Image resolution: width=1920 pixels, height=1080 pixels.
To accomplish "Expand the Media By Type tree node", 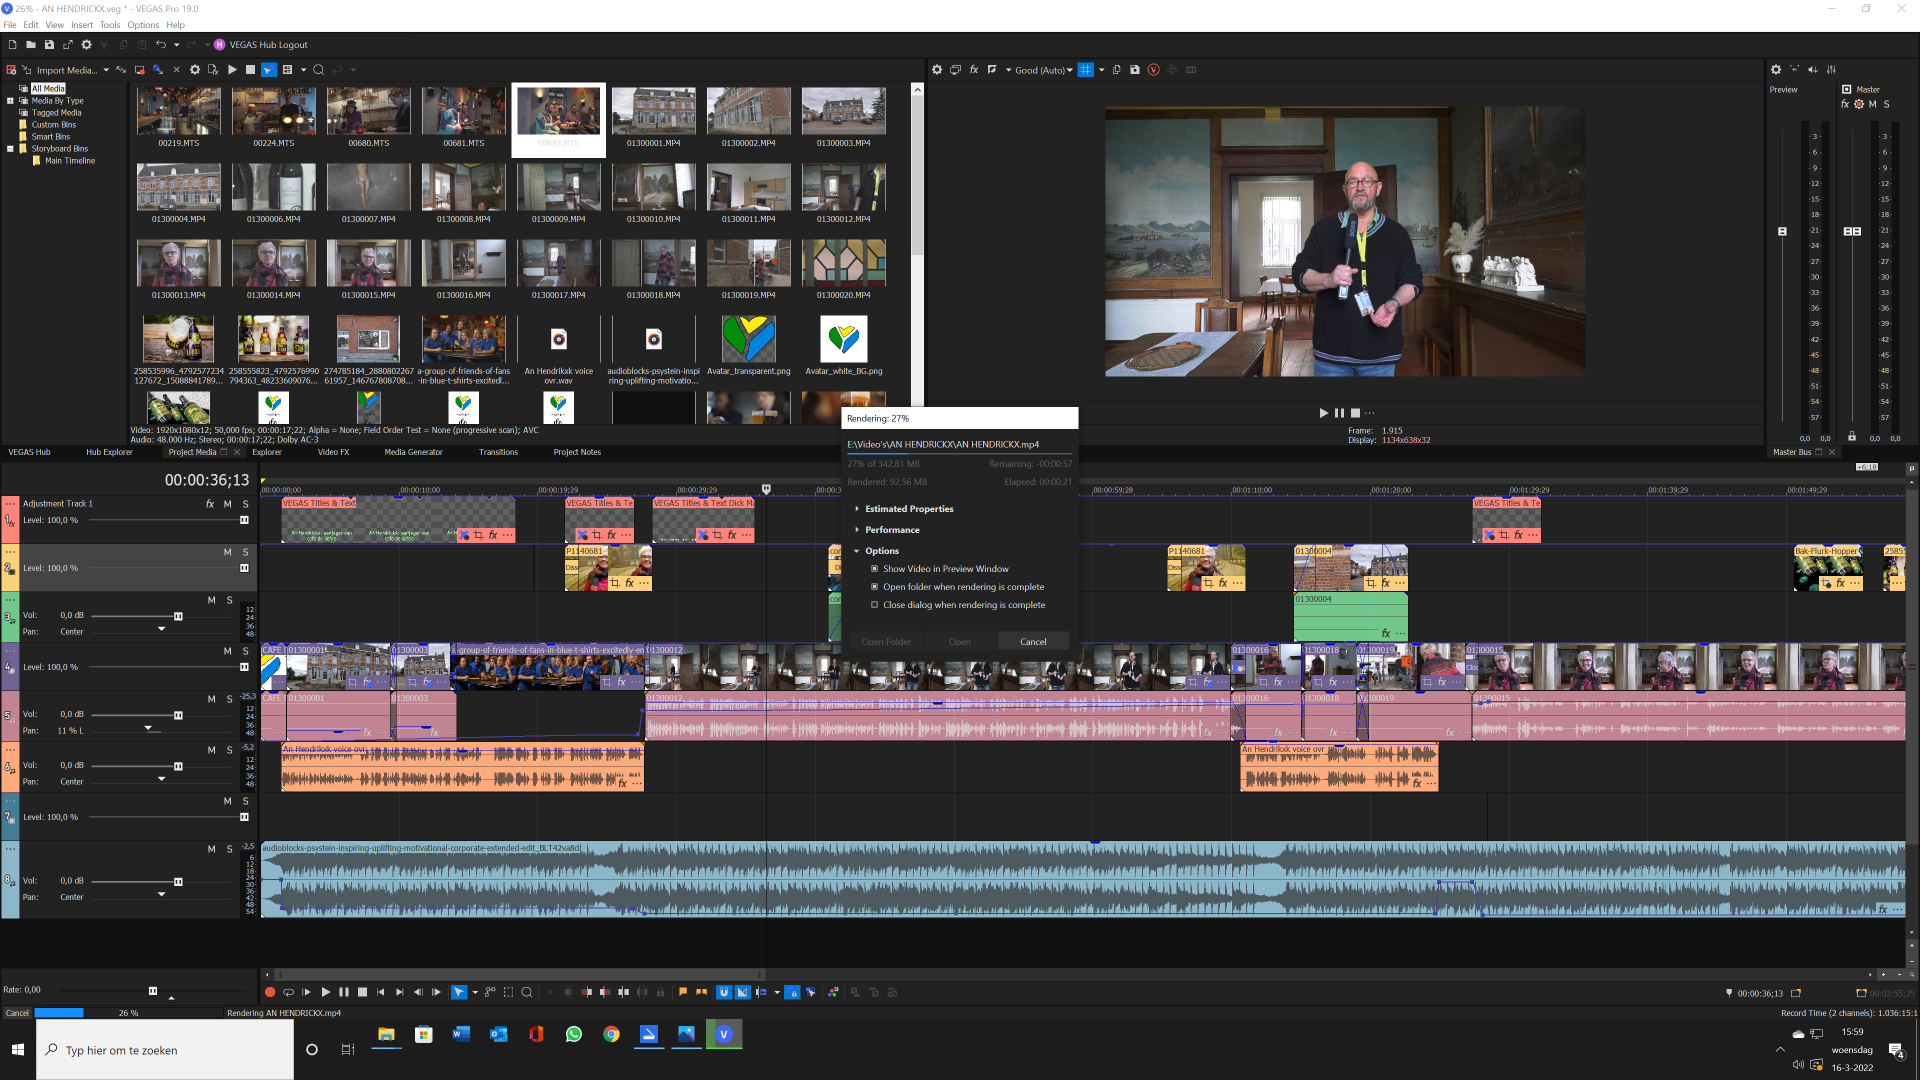I will click(x=11, y=101).
